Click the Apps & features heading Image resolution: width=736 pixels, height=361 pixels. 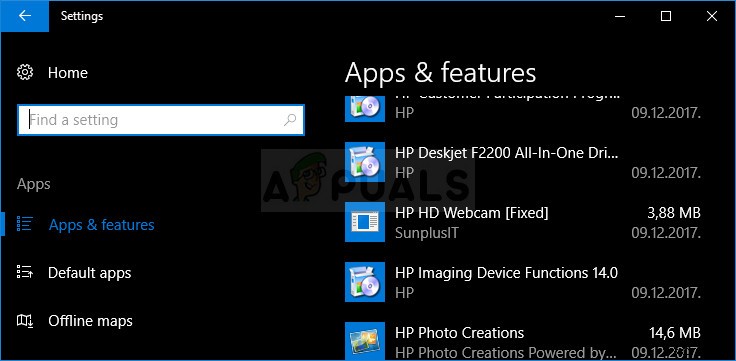click(x=440, y=73)
